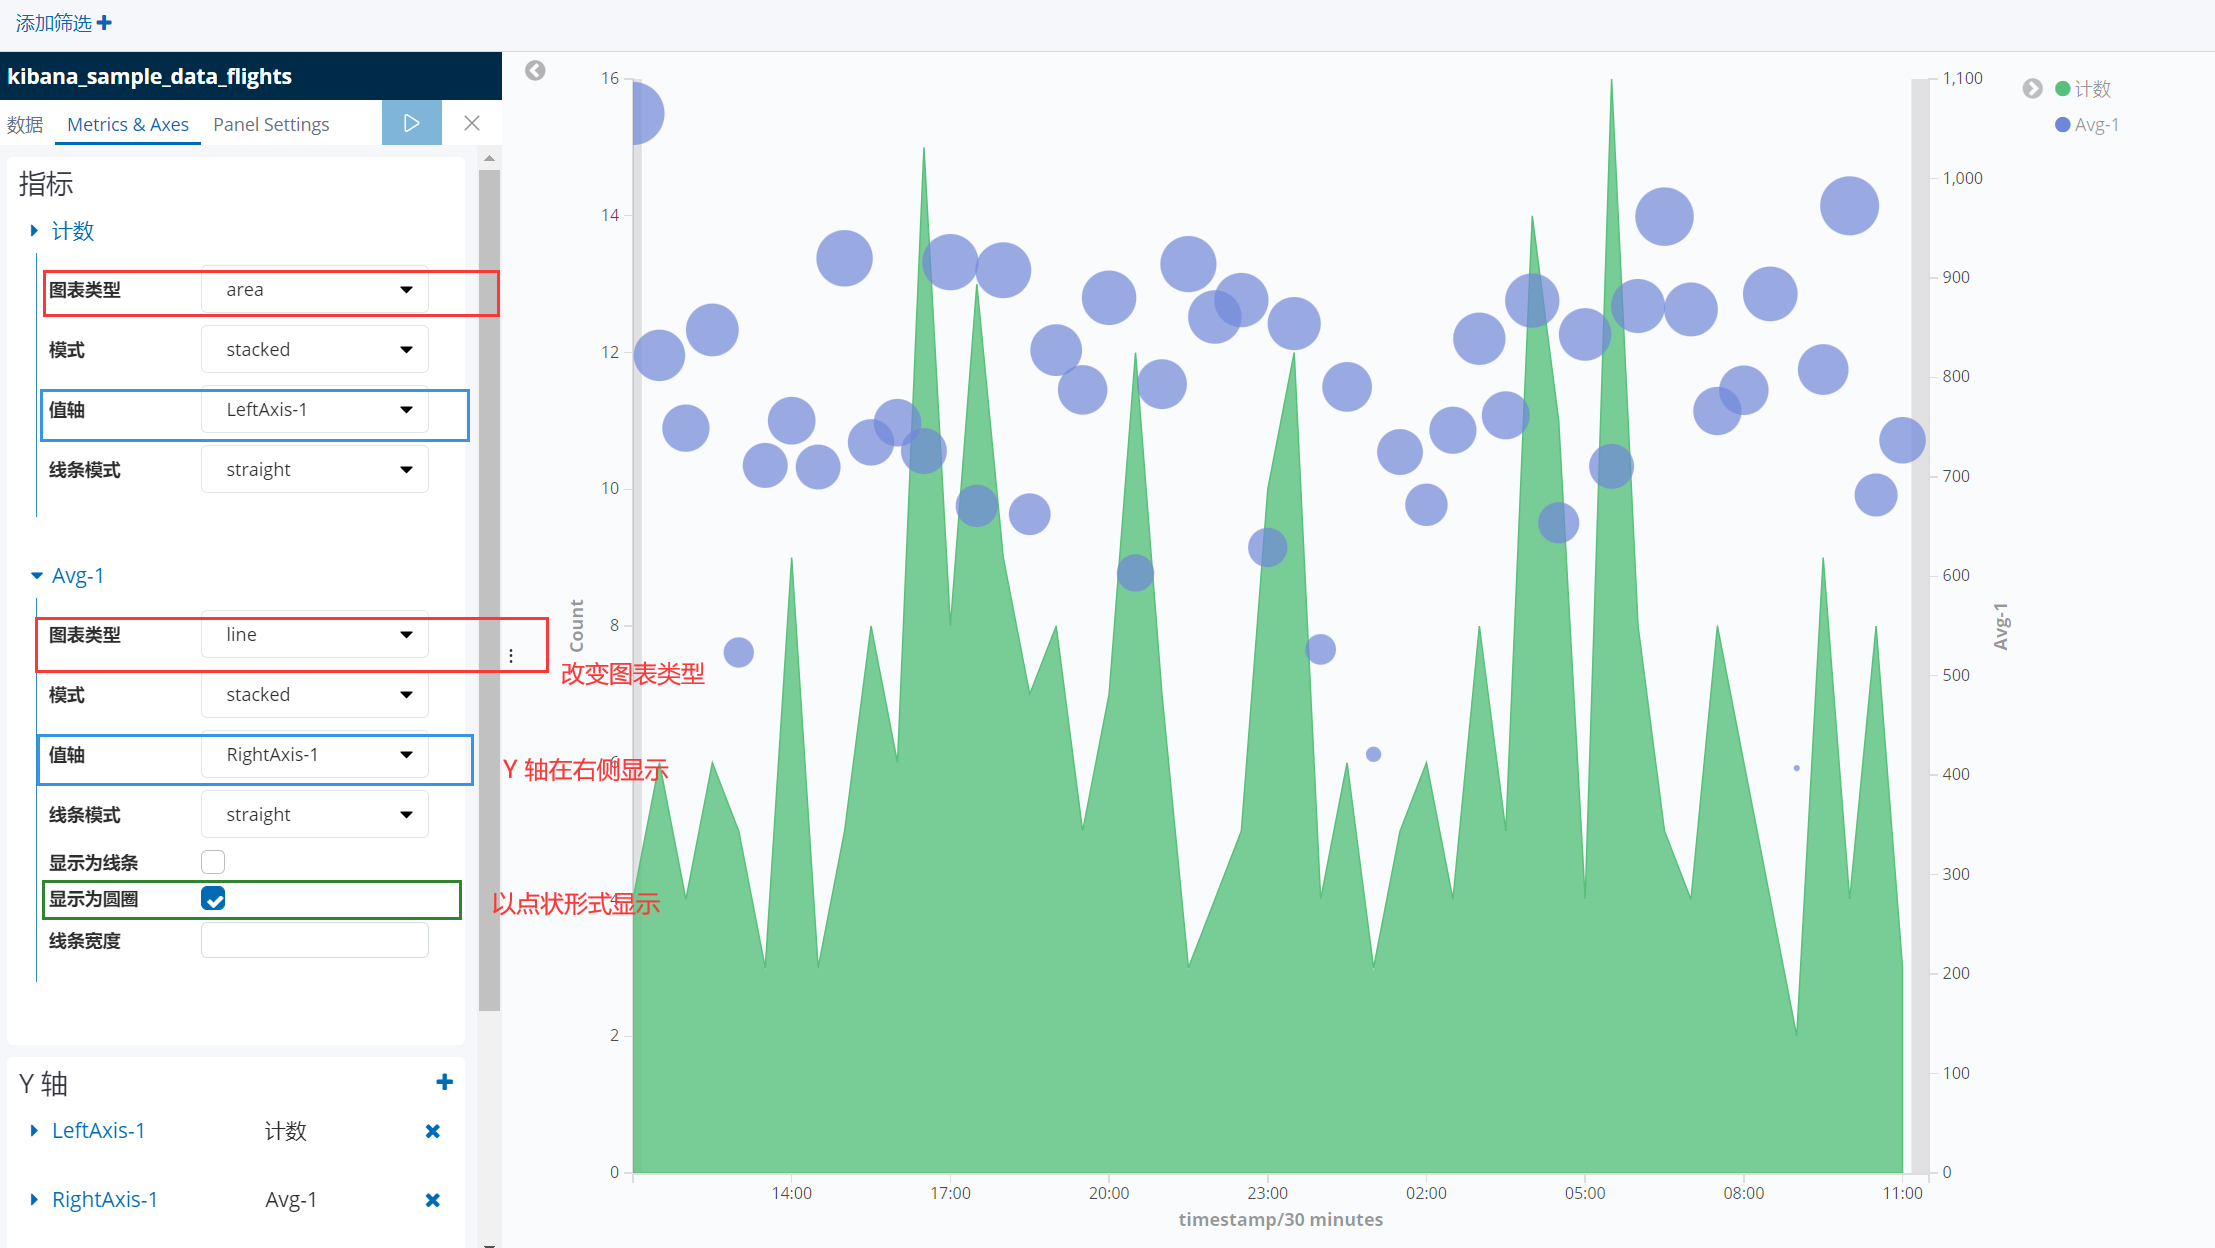Toggle the legend panel arrow icon
The image size is (2215, 1248).
[2032, 88]
